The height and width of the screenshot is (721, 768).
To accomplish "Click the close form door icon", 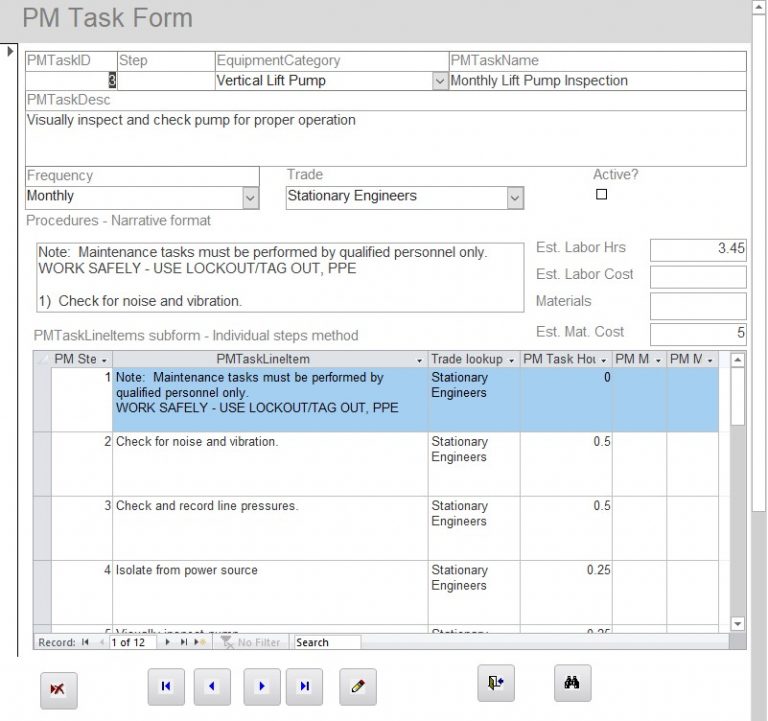I will (x=495, y=683).
